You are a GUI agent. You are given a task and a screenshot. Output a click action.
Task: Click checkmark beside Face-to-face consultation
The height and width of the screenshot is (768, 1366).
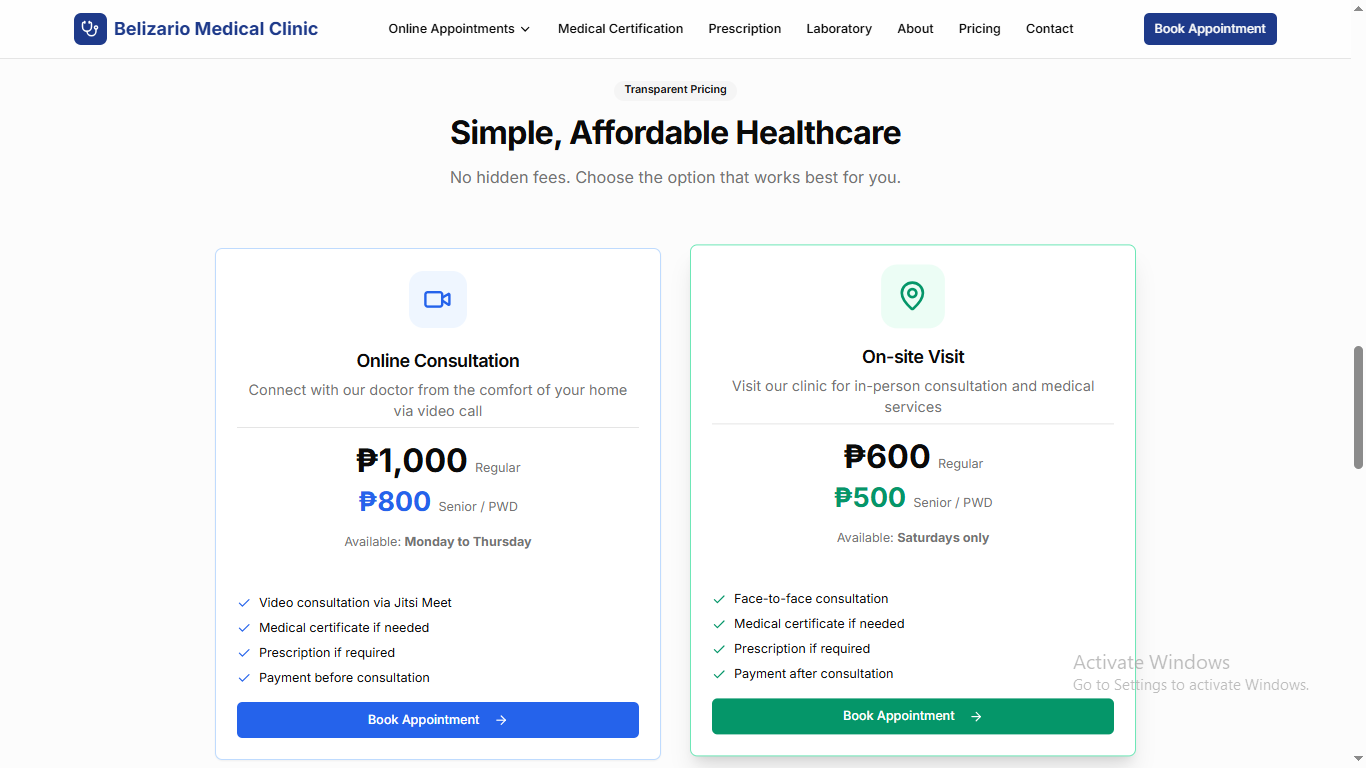[719, 599]
